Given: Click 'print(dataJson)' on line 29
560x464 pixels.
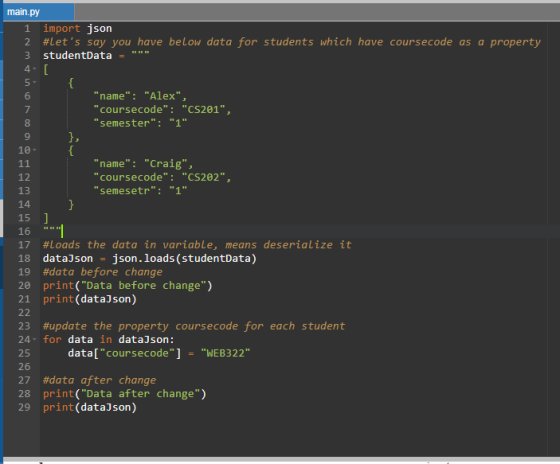Looking at the screenshot, I should pyautogui.click(x=90, y=407).
